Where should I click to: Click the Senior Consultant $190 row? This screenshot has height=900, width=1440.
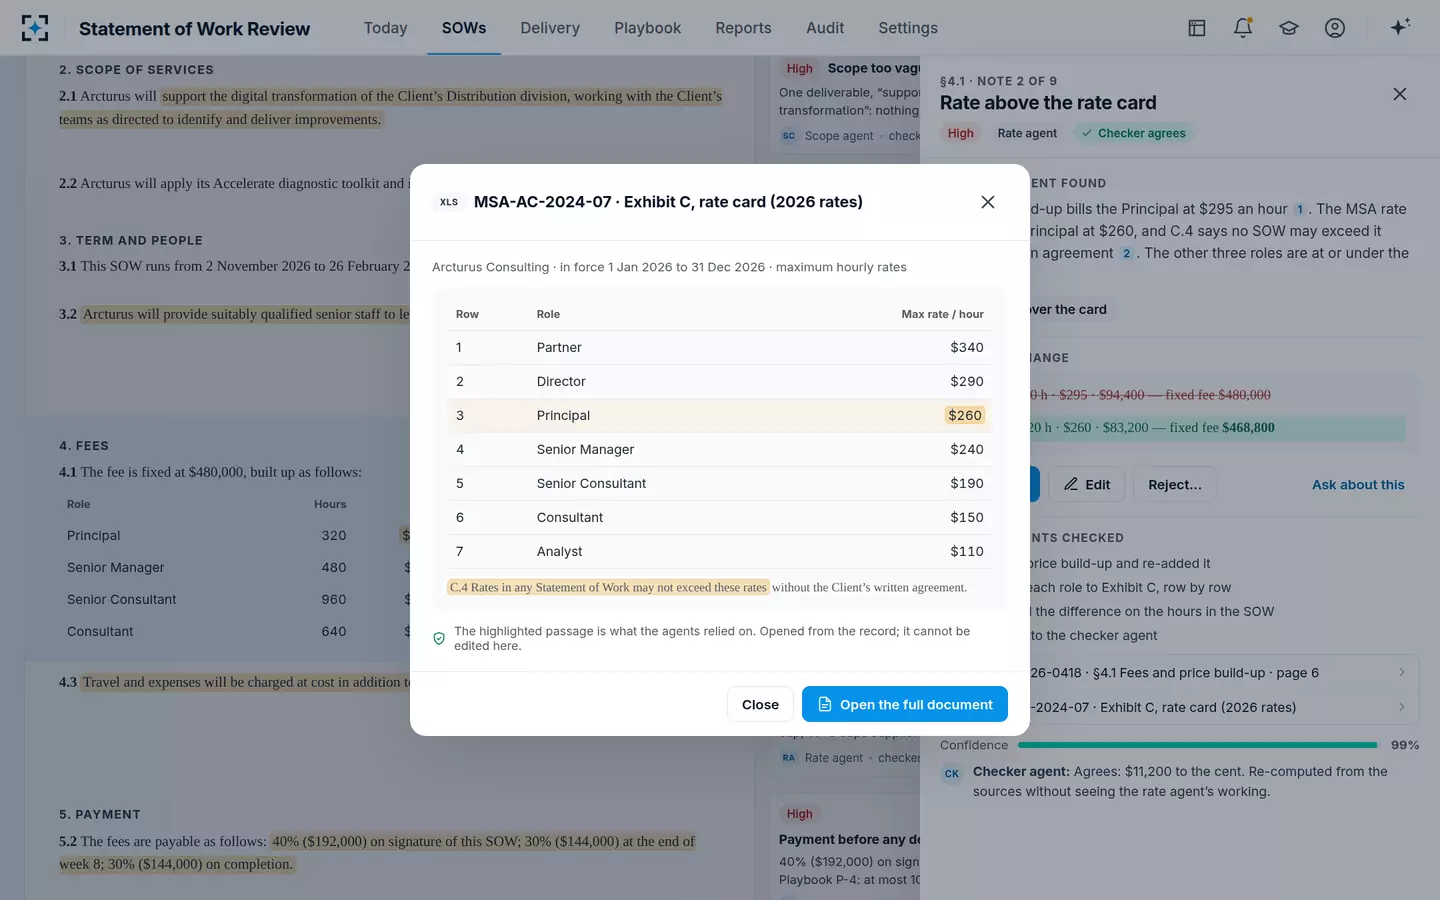(x=720, y=483)
